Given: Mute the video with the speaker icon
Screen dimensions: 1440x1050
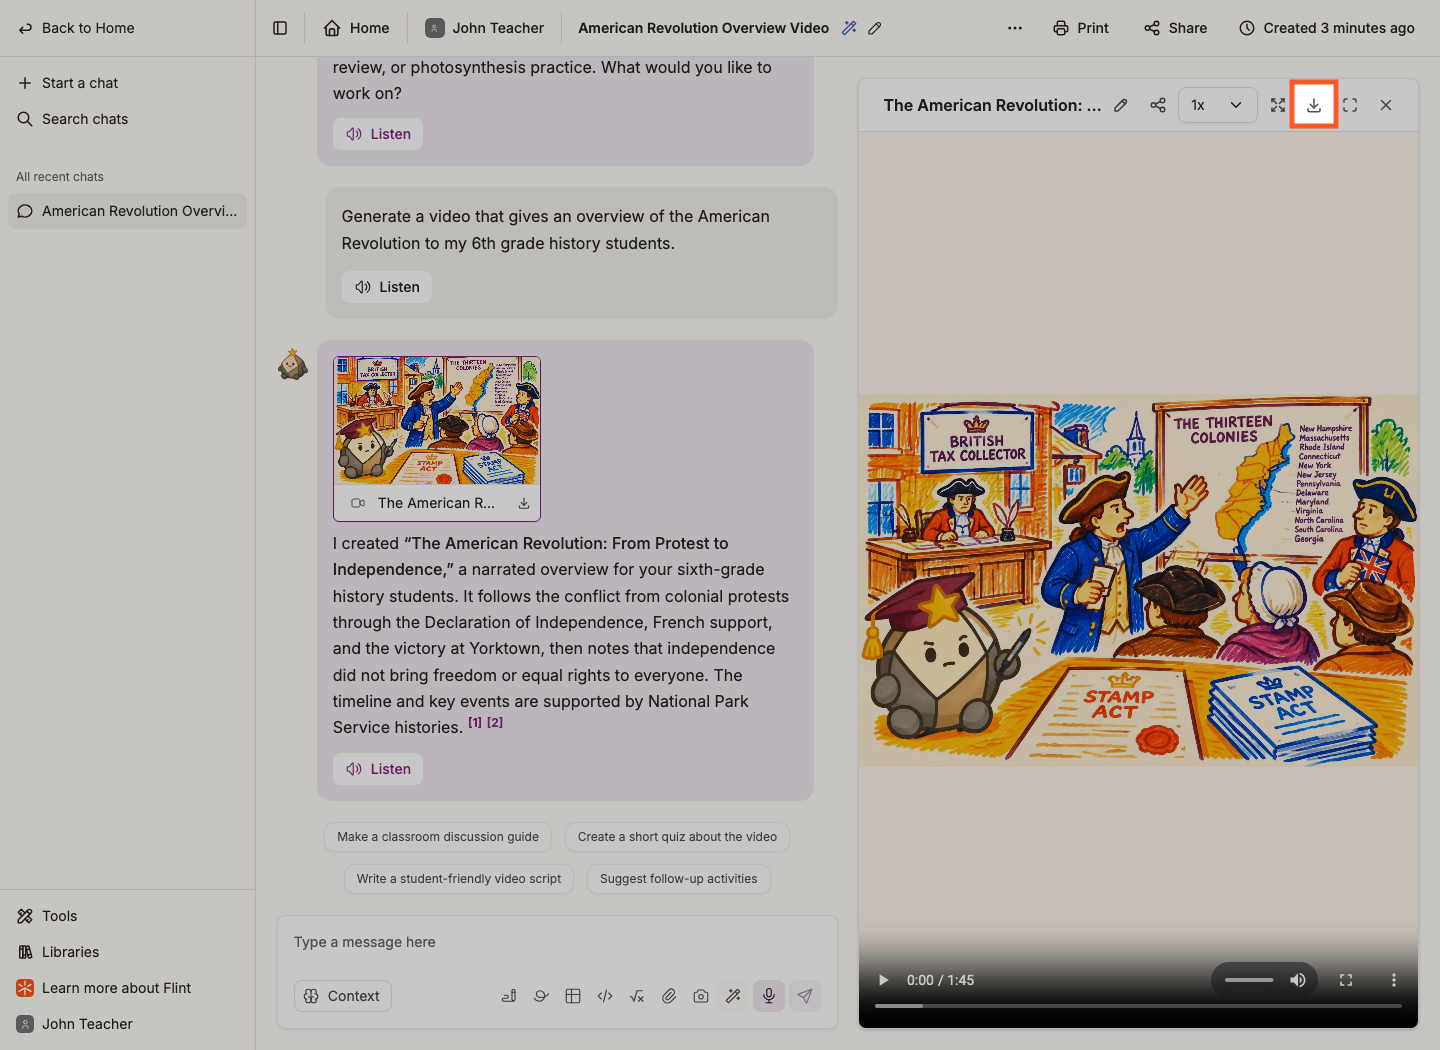Looking at the screenshot, I should (1298, 980).
